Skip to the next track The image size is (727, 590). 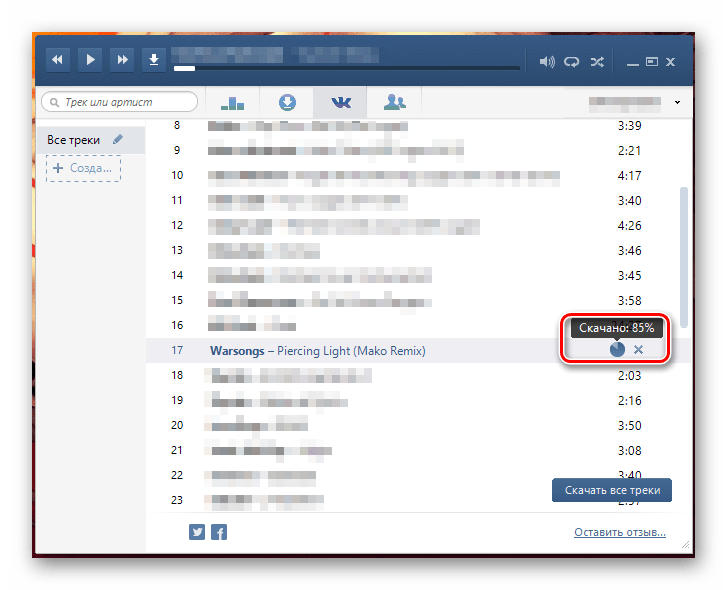tap(122, 60)
